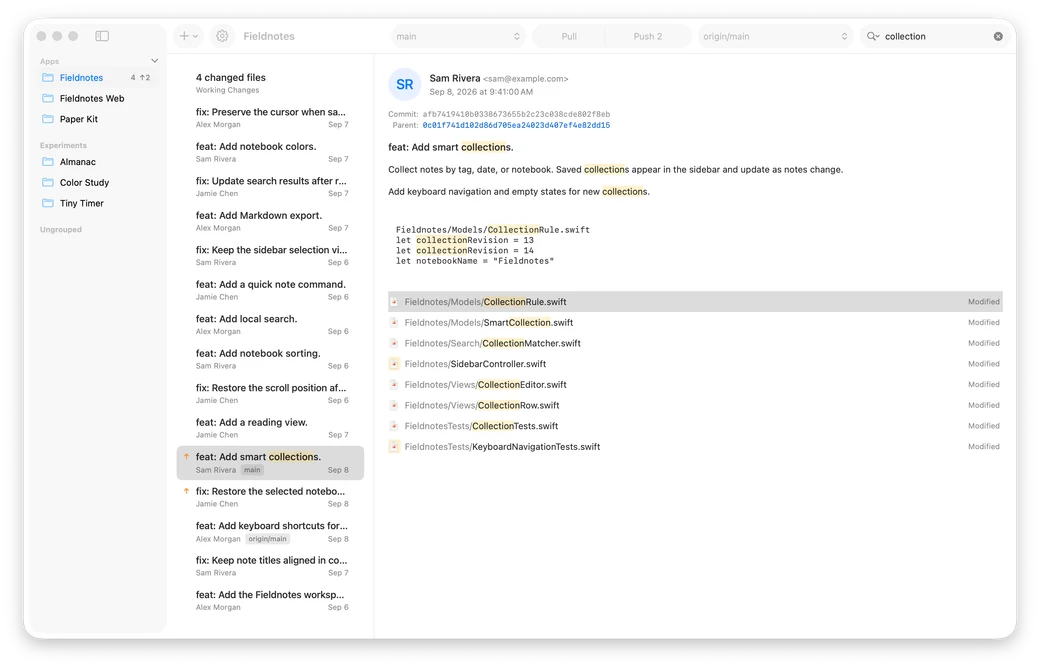This screenshot has height=668, width=1040.
Task: Click the SmartCollection.swift file icon
Action: point(394,322)
